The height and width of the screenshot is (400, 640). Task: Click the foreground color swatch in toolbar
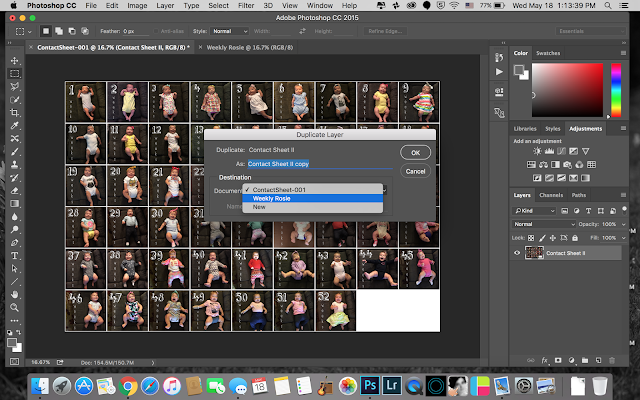tap(12, 343)
